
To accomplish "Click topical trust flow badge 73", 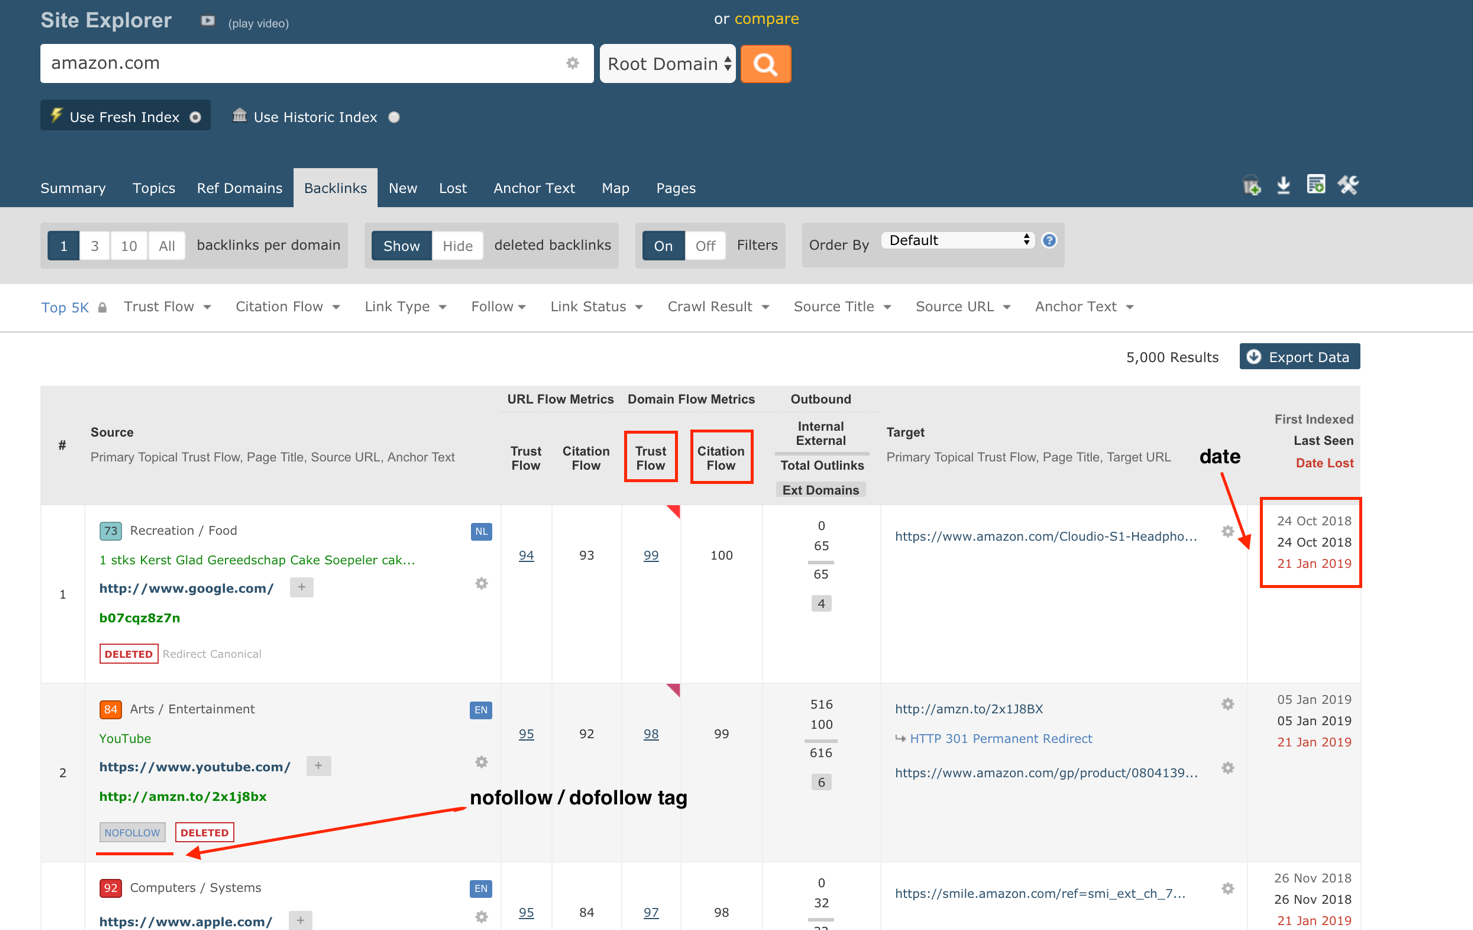I will [x=110, y=531].
